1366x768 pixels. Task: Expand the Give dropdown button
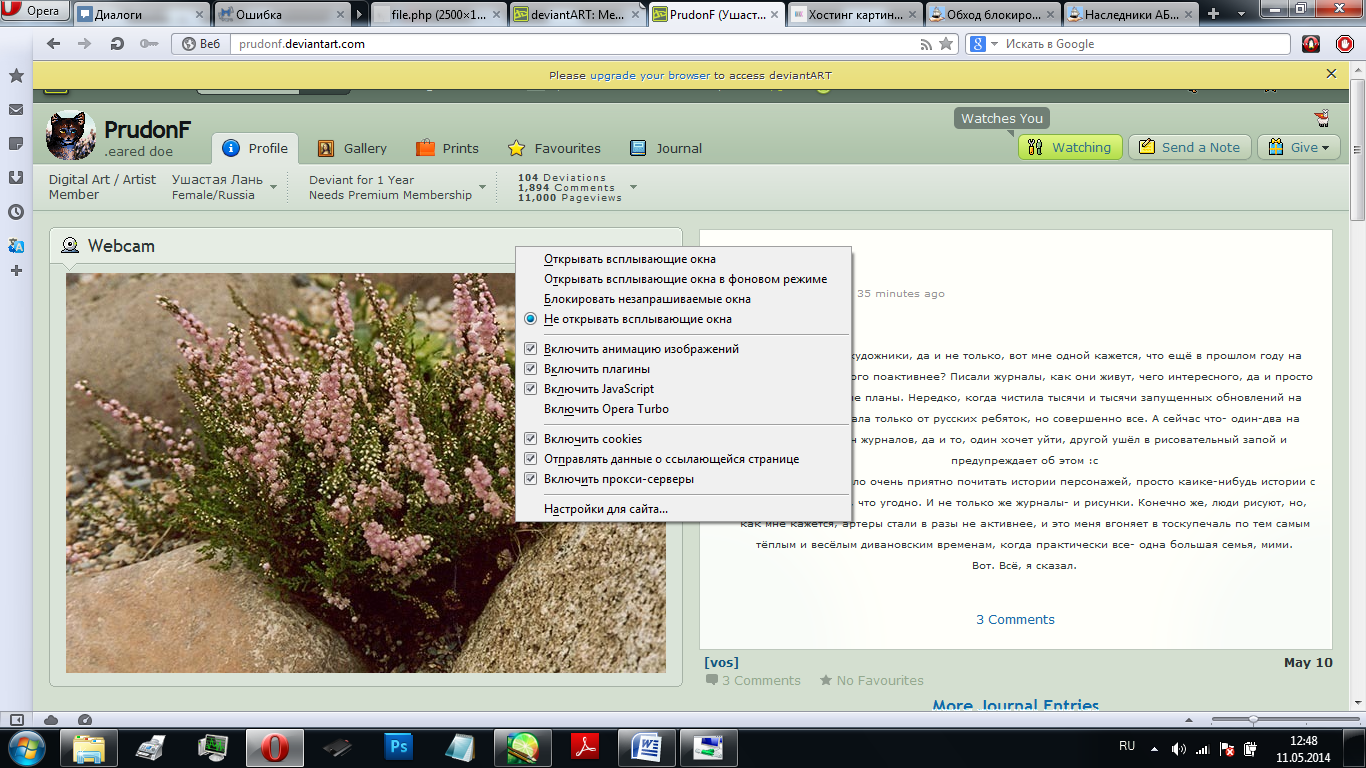point(1299,147)
